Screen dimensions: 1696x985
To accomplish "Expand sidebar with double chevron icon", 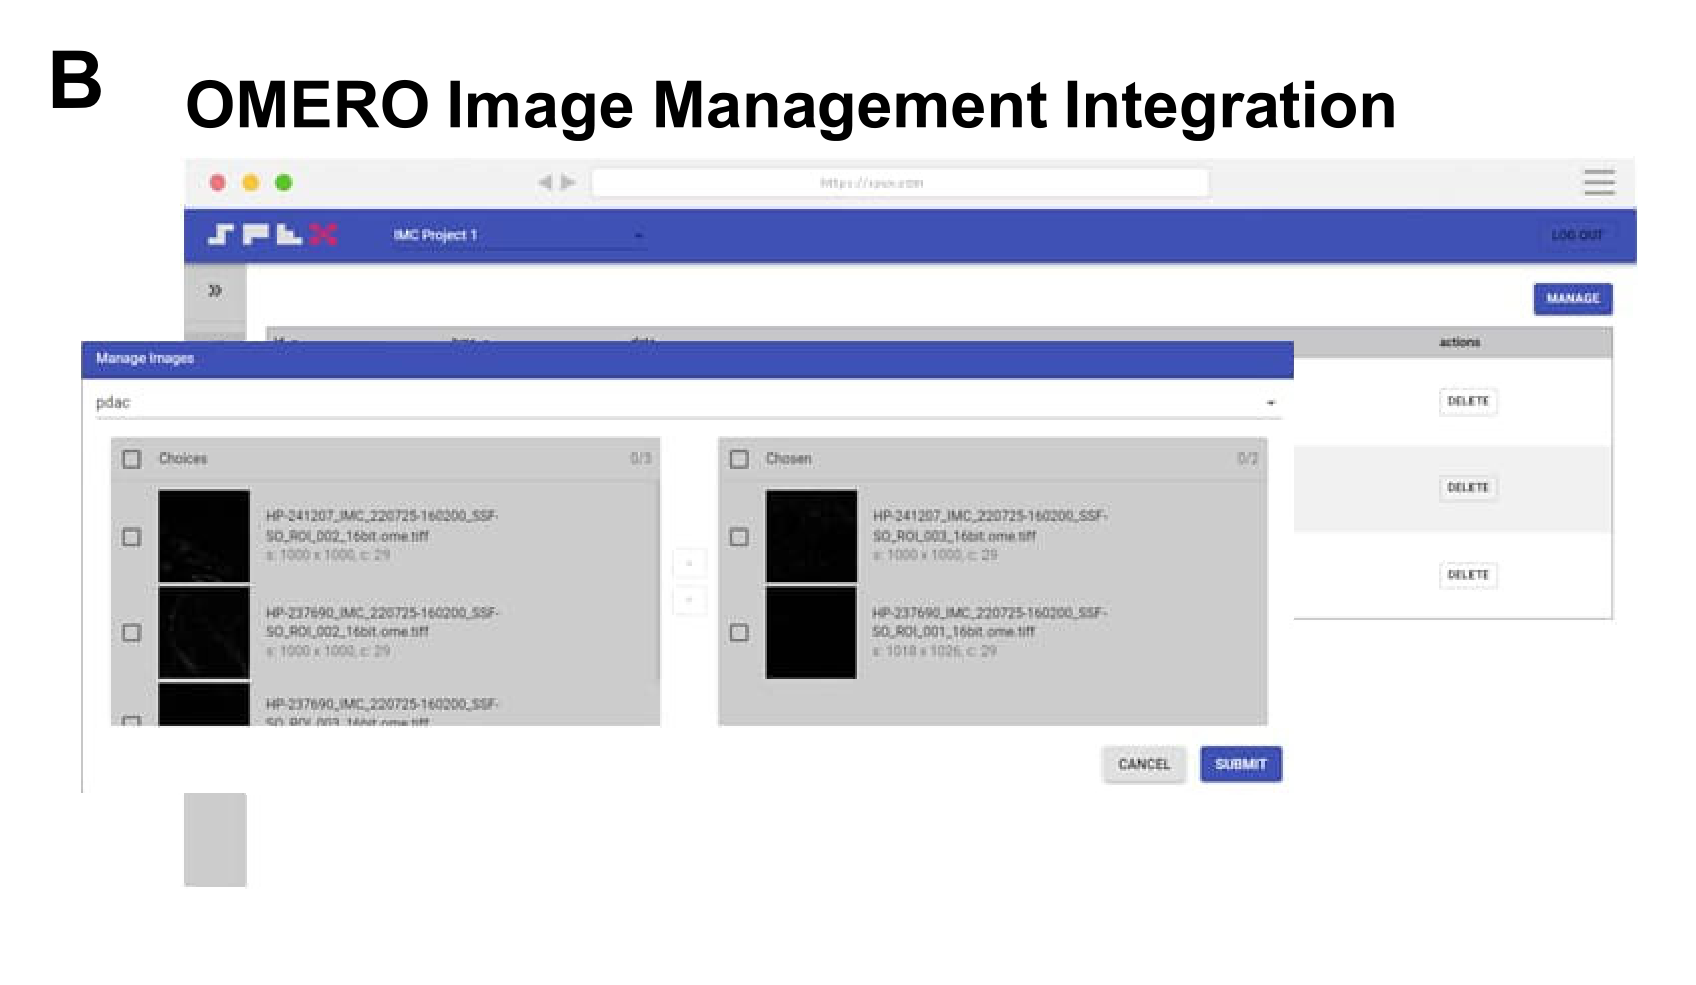I will pos(215,291).
